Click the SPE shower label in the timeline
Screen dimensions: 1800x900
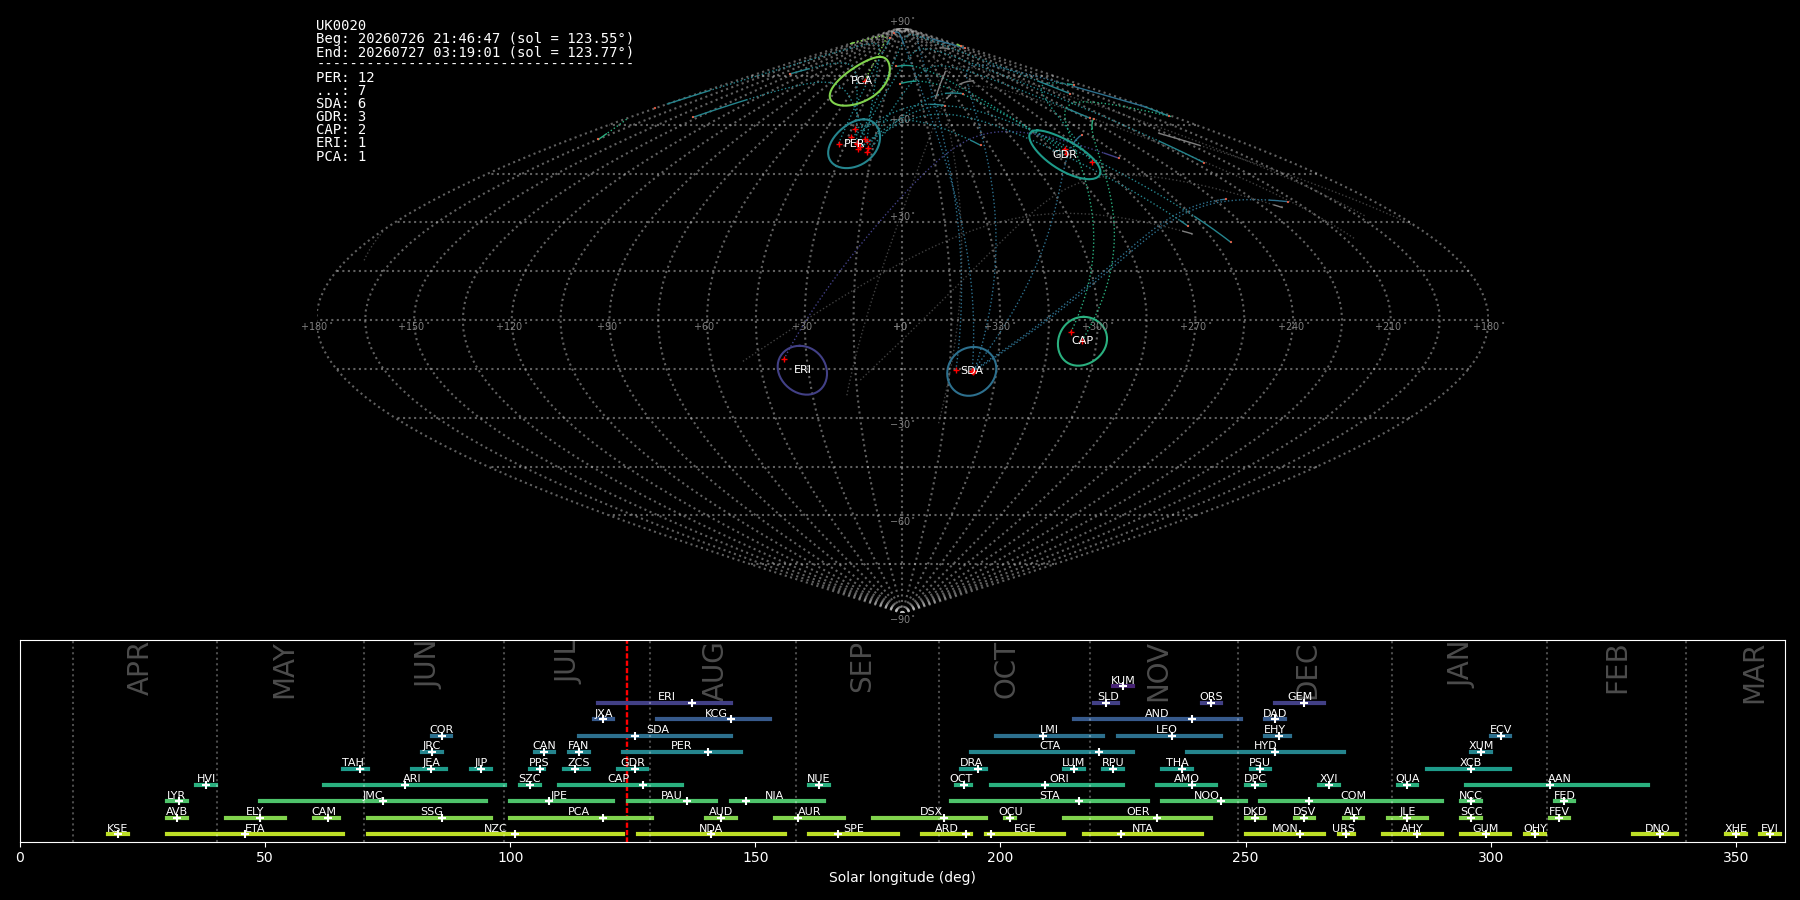(x=853, y=829)
